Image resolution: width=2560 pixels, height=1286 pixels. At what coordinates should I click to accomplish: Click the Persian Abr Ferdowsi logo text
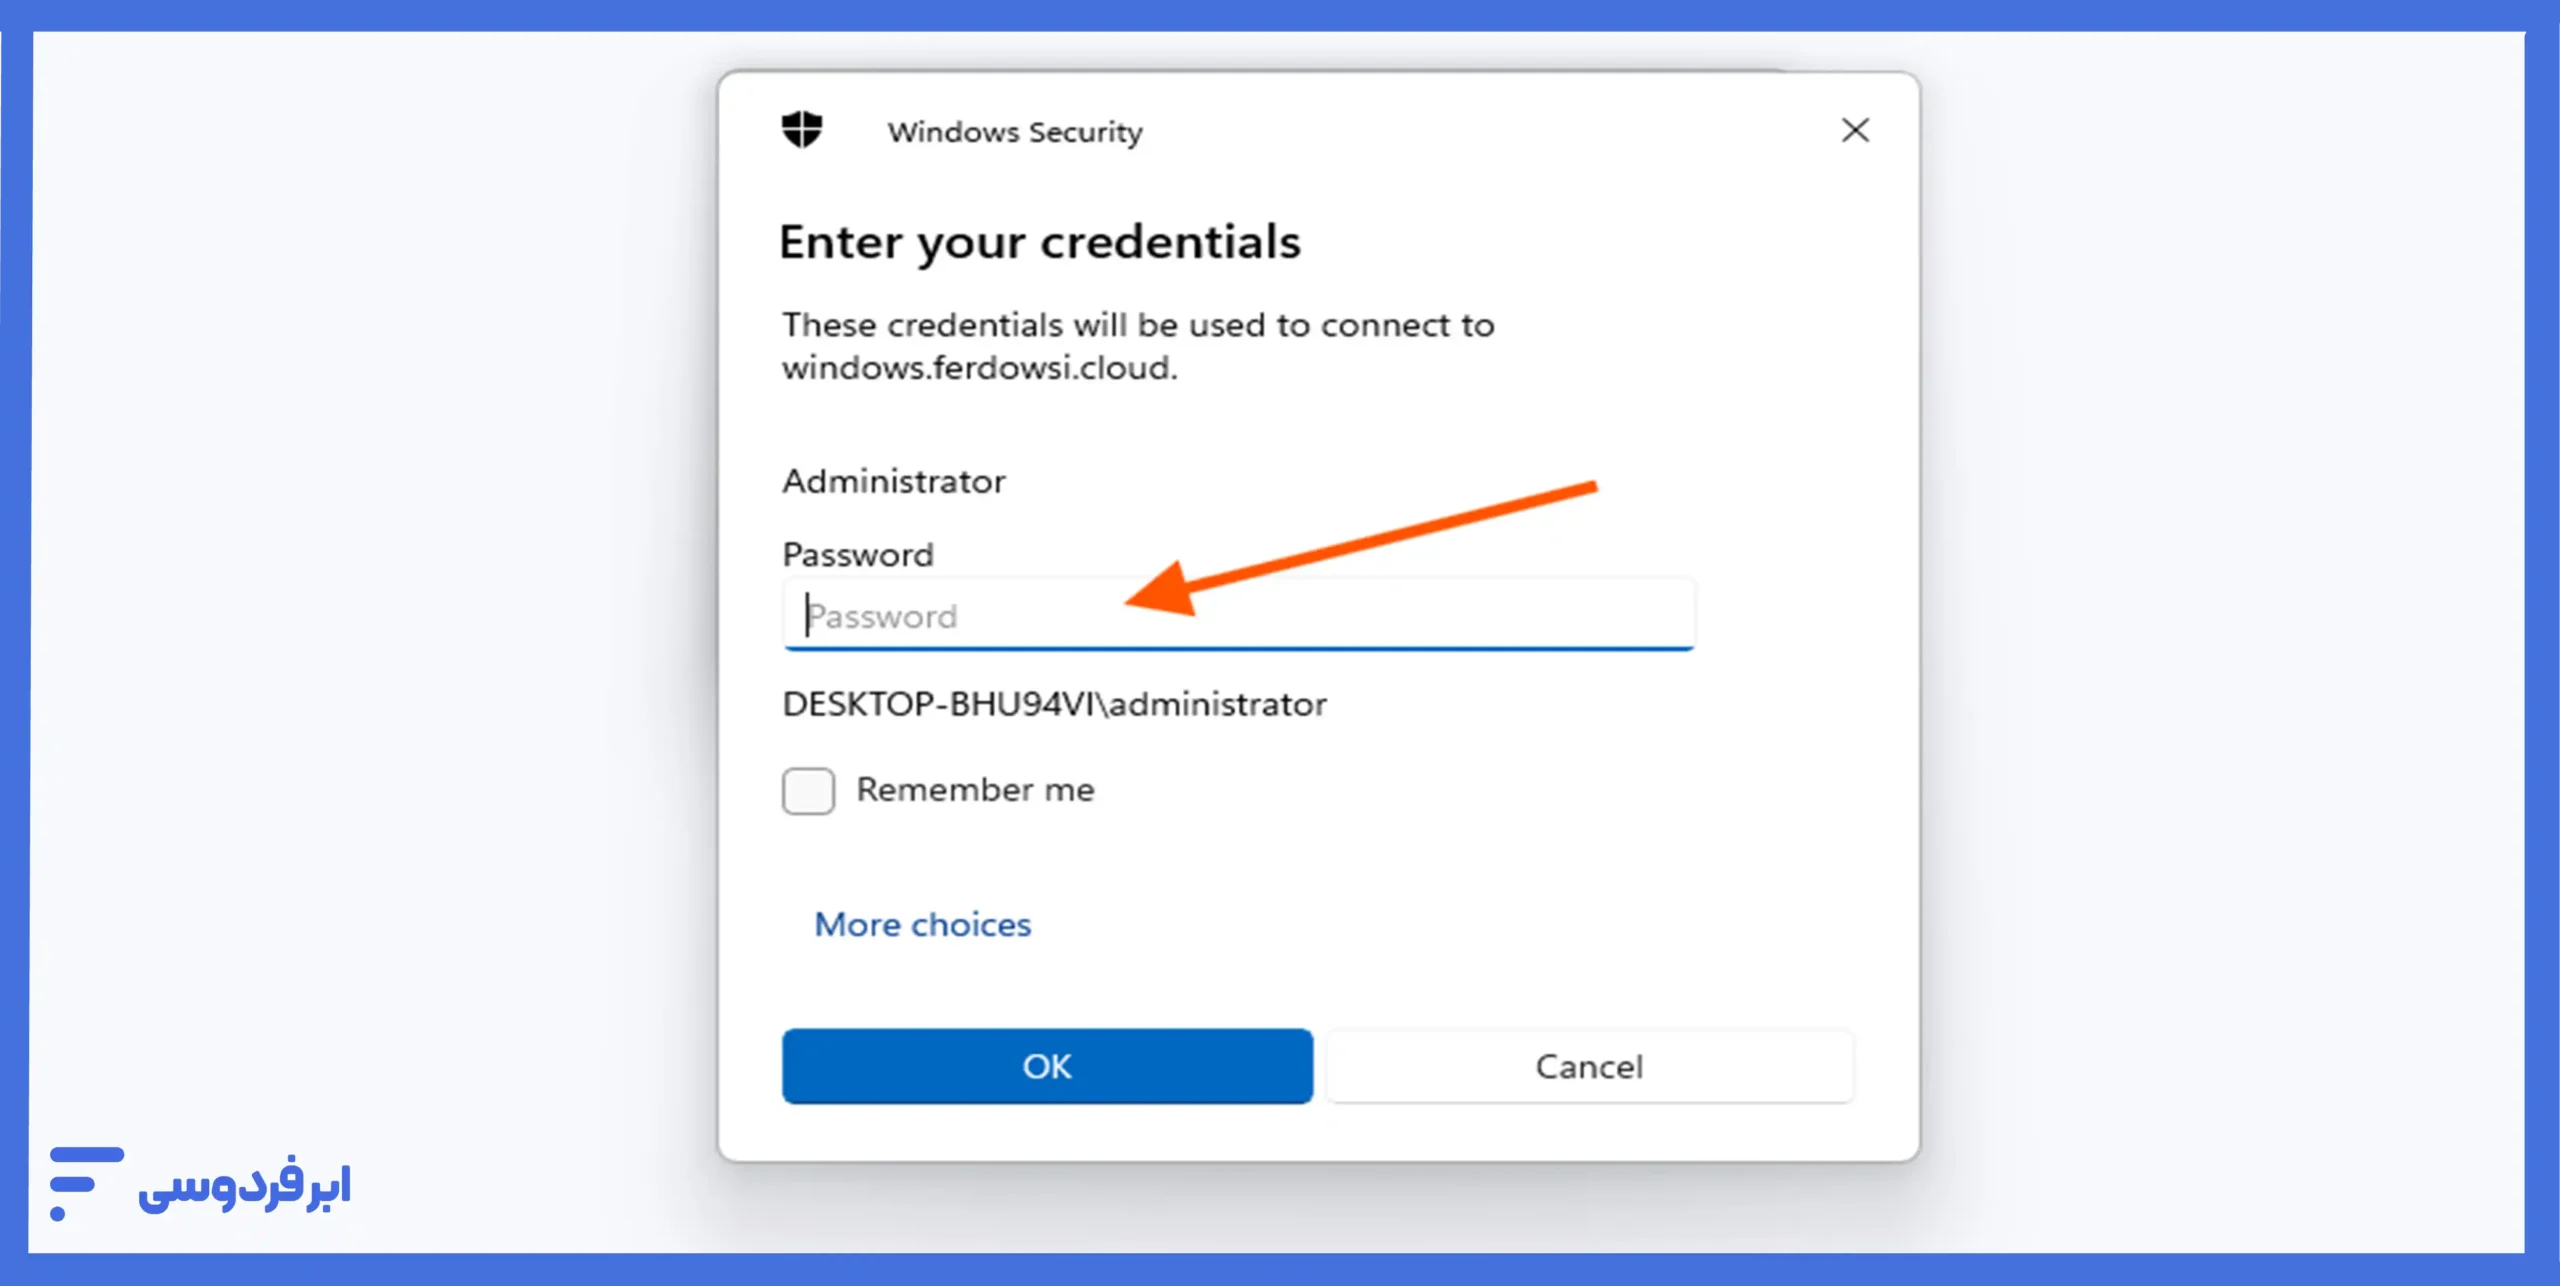[245, 1185]
